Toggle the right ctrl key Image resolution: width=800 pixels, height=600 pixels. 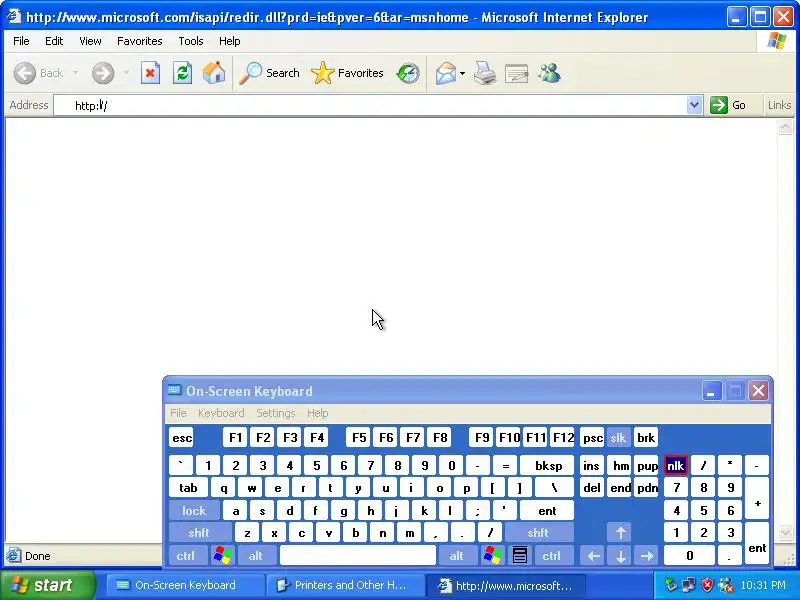pos(552,556)
